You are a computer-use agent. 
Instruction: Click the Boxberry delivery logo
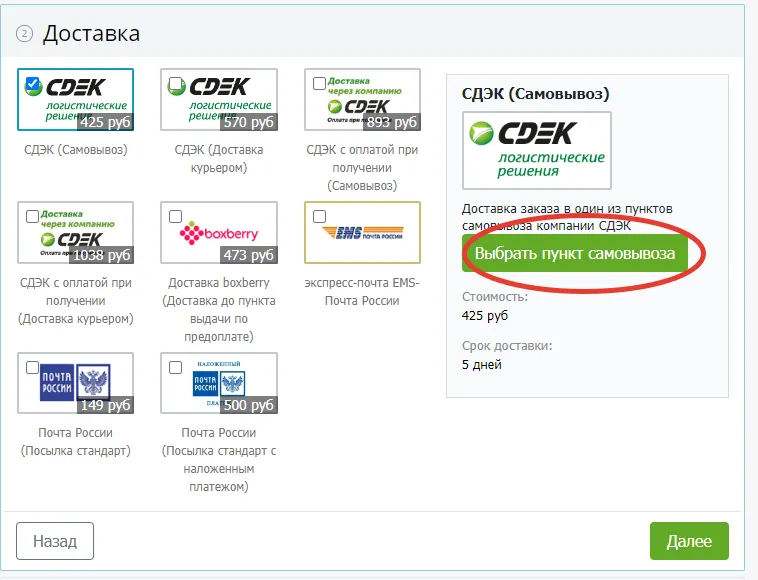(x=218, y=233)
